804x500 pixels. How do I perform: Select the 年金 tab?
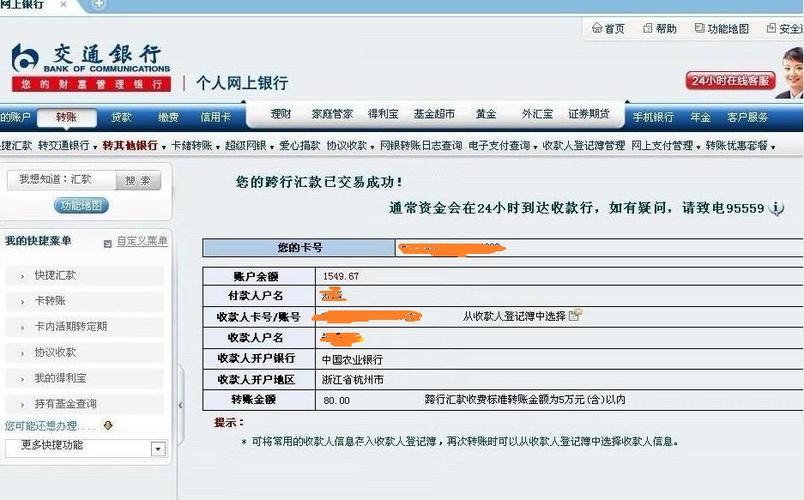[700, 117]
